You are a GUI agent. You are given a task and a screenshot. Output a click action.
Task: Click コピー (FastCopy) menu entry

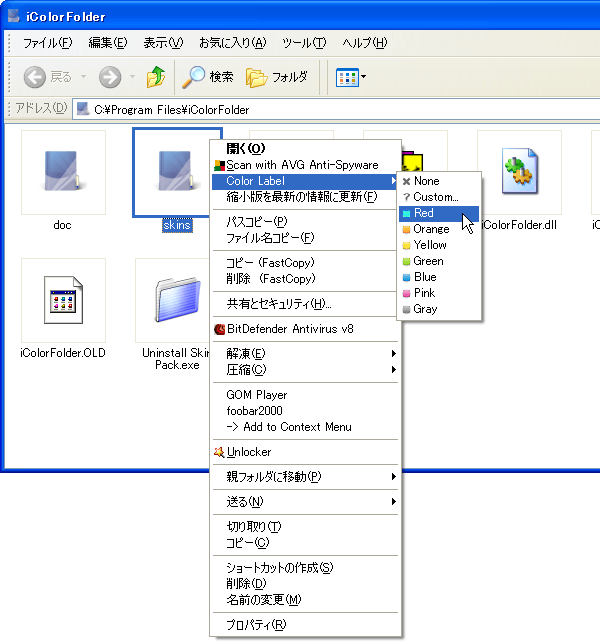pyautogui.click(x=306, y=263)
